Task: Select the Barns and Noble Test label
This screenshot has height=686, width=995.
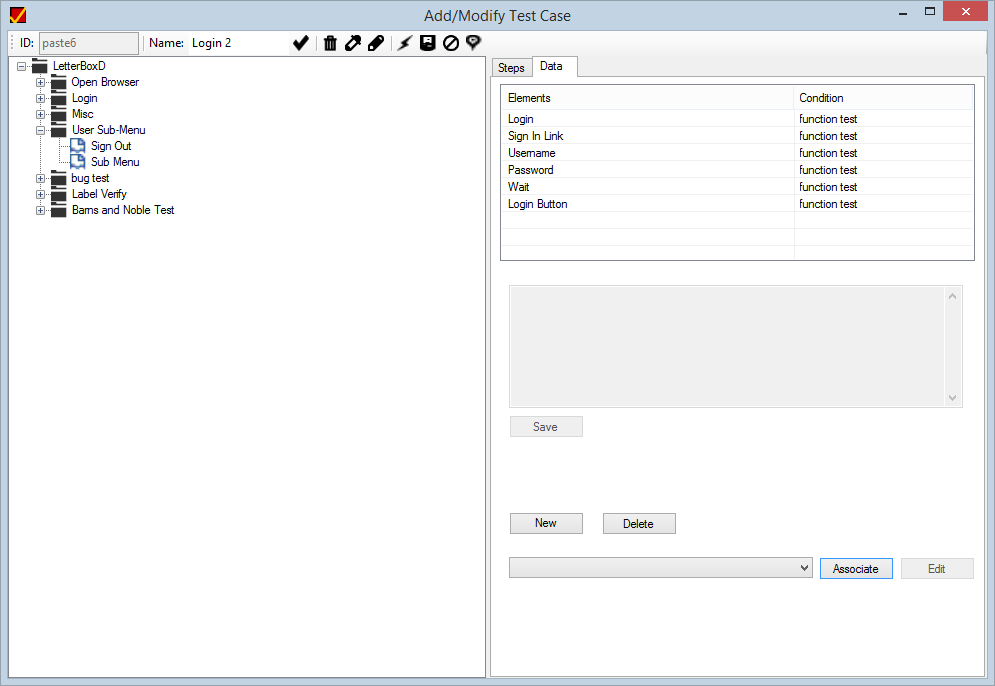Action: [x=123, y=210]
